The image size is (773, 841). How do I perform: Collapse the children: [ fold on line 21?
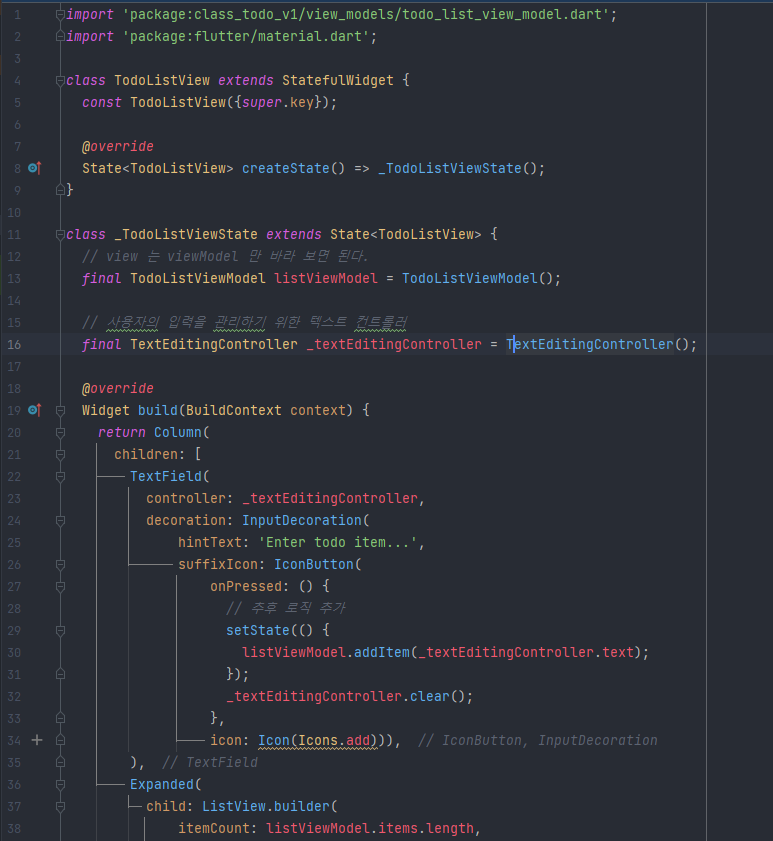[61, 454]
